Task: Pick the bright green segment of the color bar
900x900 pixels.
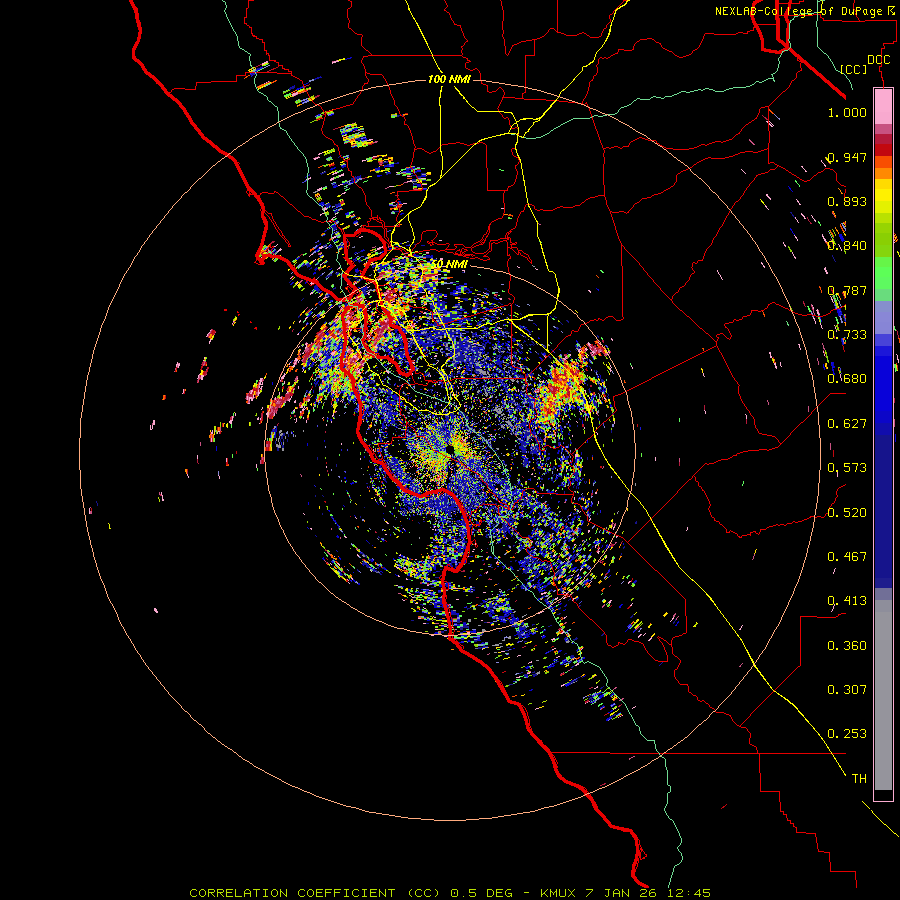Action: (x=883, y=273)
